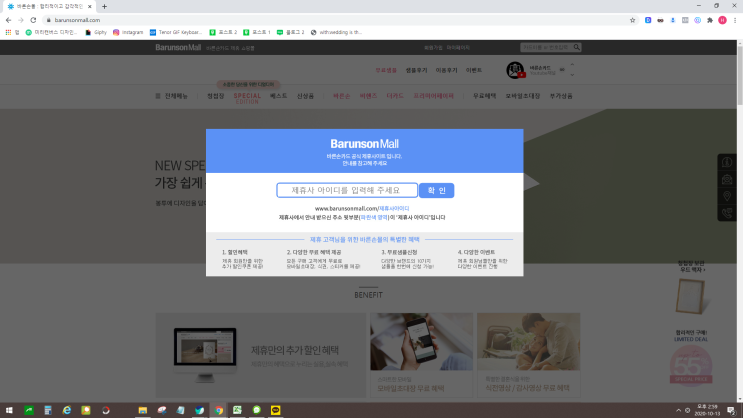This screenshot has height=418, width=743.
Task: Click the wood frame product thumbnail
Action: [691, 296]
